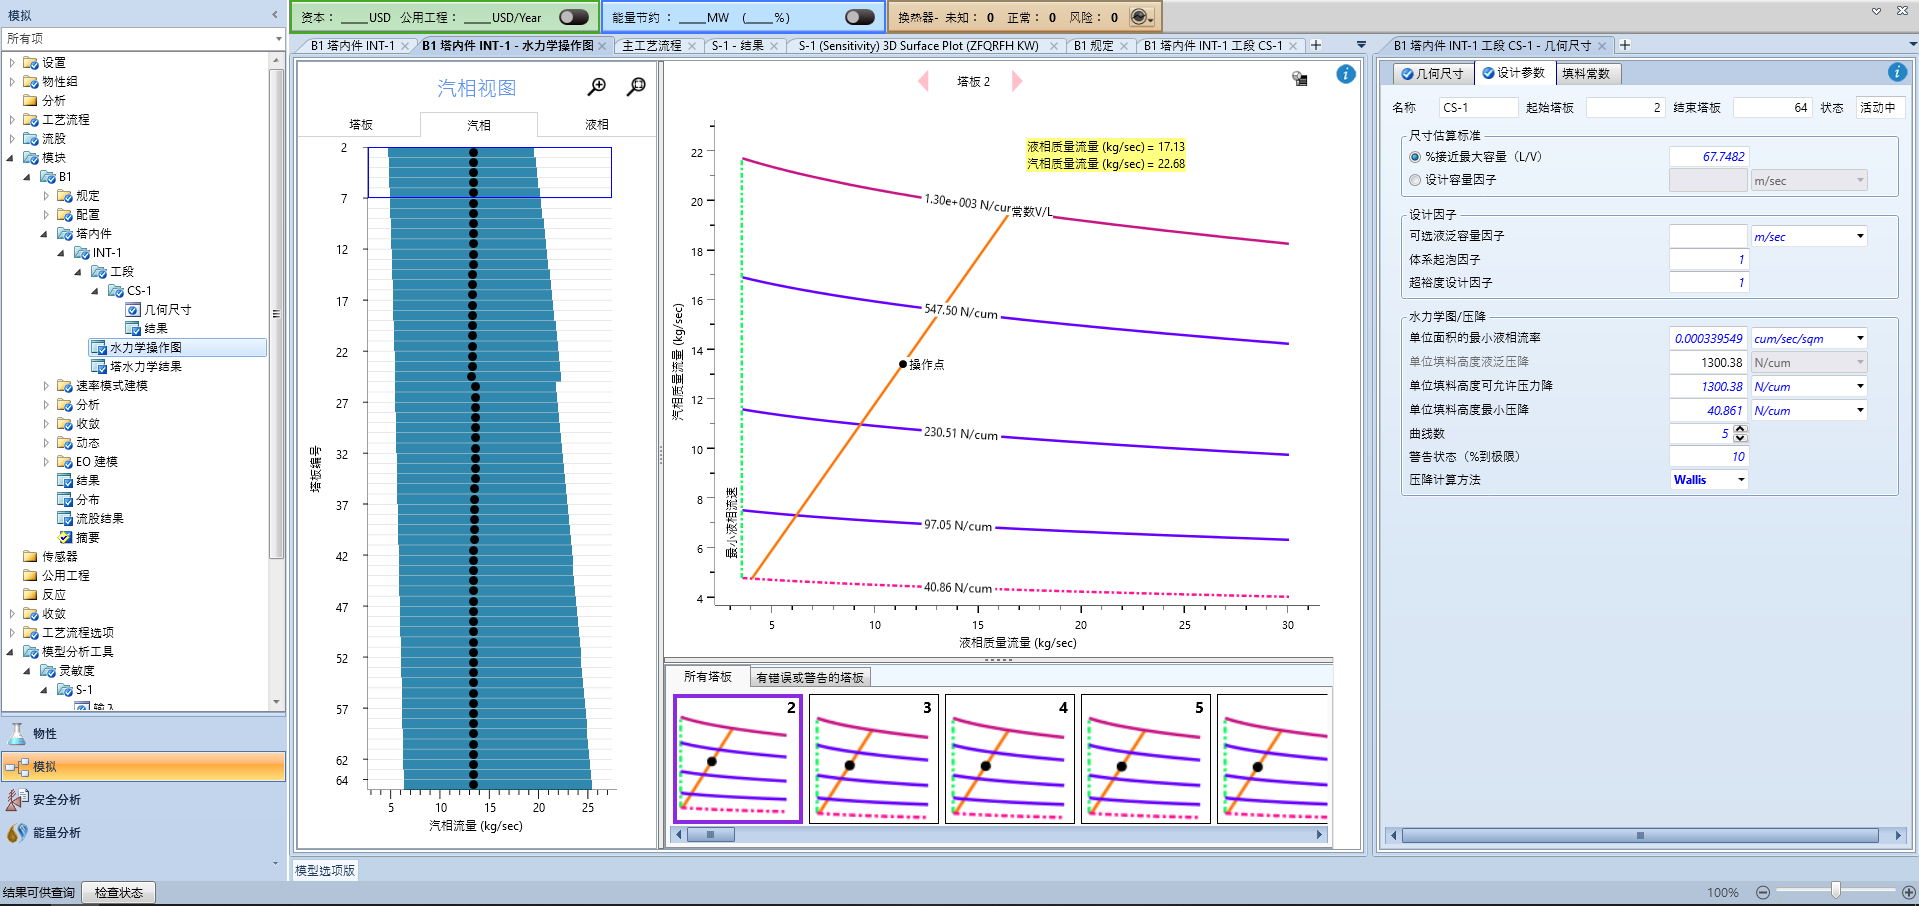1919x906 pixels.
Task: Toggle the 资本 economics switch
Action: [573, 17]
